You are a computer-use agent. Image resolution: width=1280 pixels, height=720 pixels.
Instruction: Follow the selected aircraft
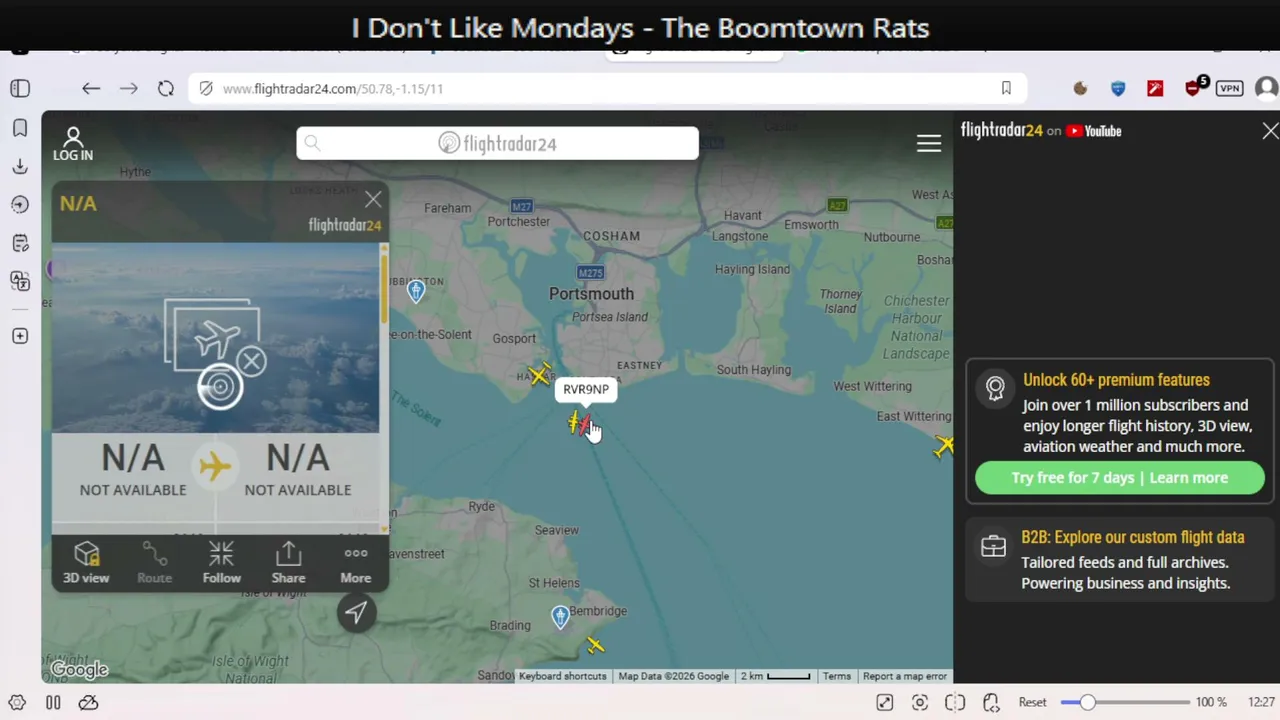point(222,563)
